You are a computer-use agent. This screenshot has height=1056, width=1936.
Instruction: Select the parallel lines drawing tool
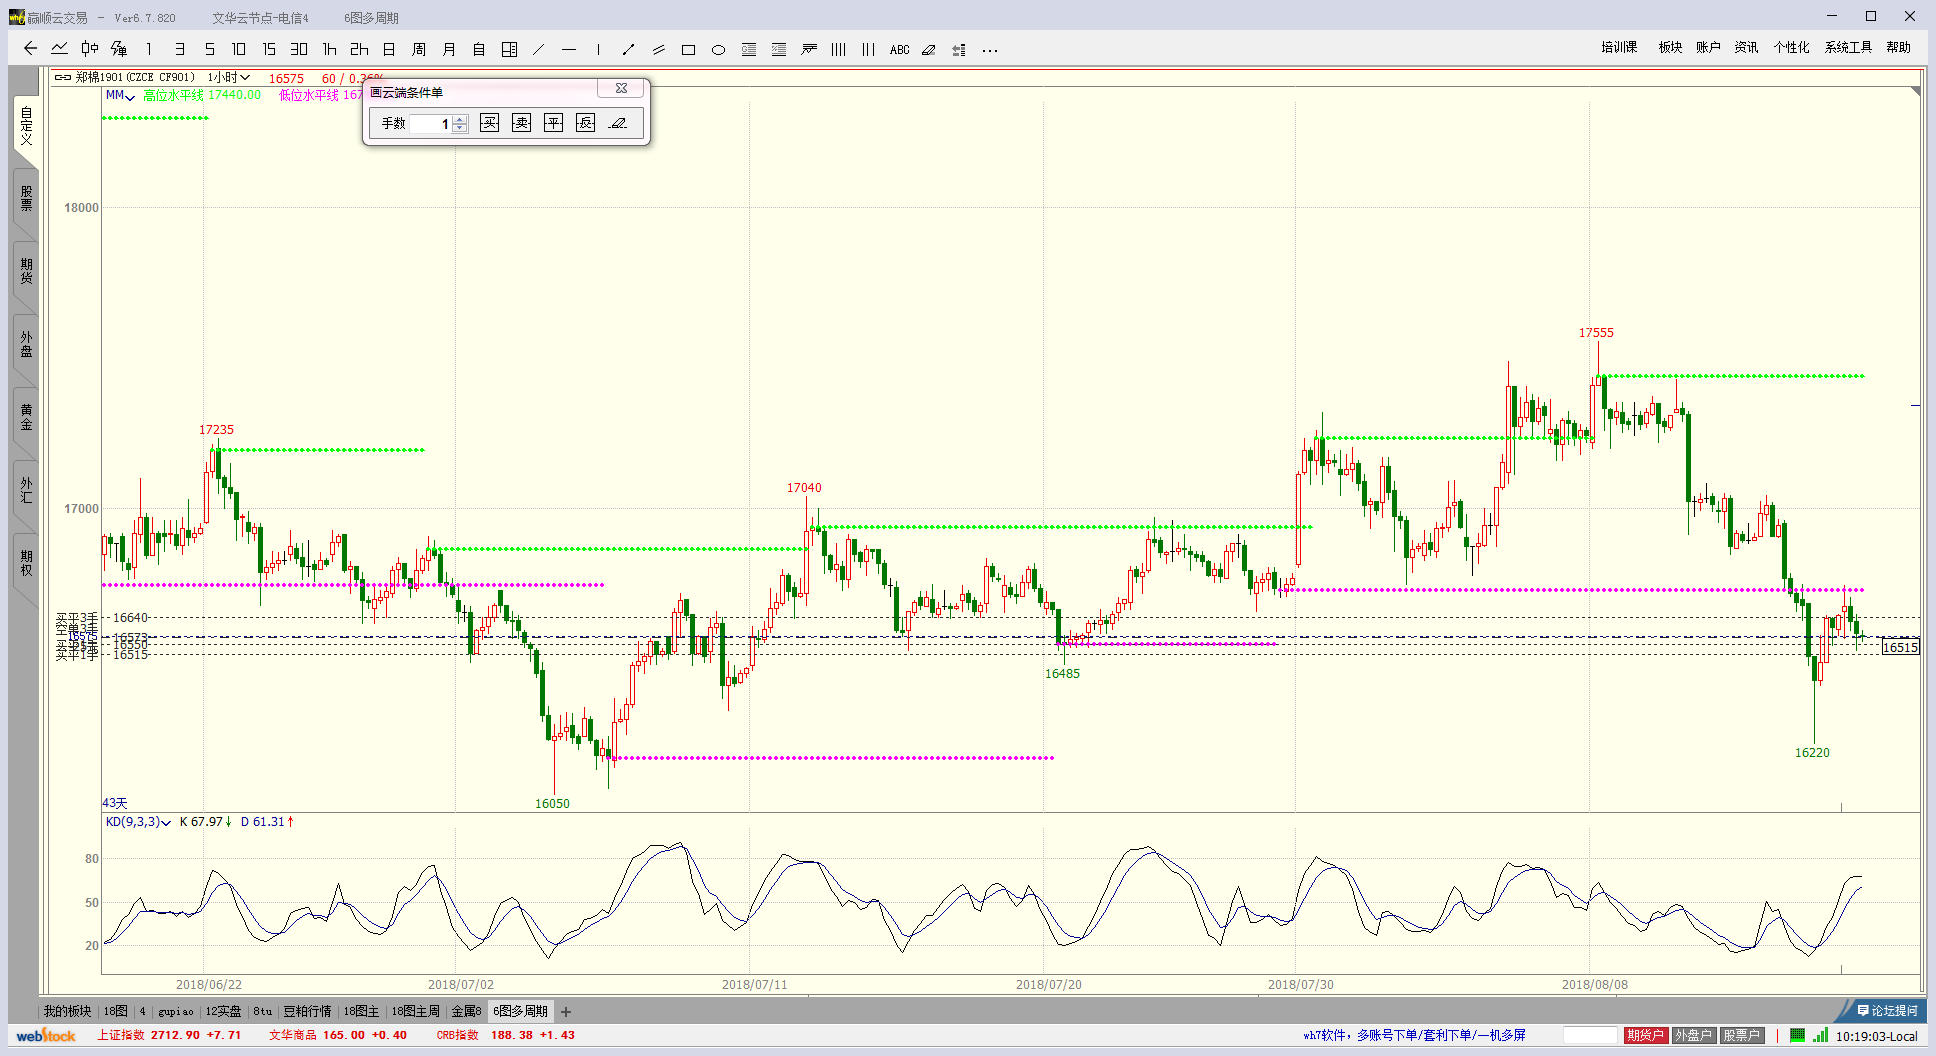tap(658, 48)
